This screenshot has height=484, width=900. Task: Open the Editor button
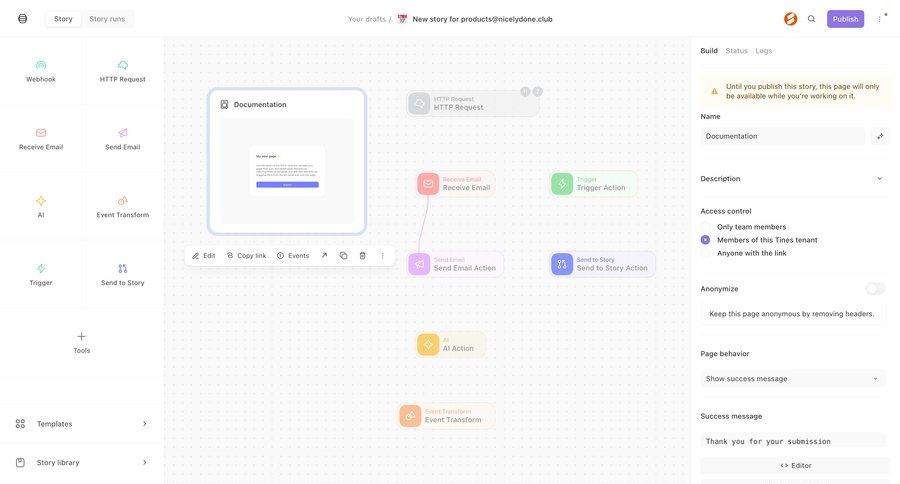(795, 466)
